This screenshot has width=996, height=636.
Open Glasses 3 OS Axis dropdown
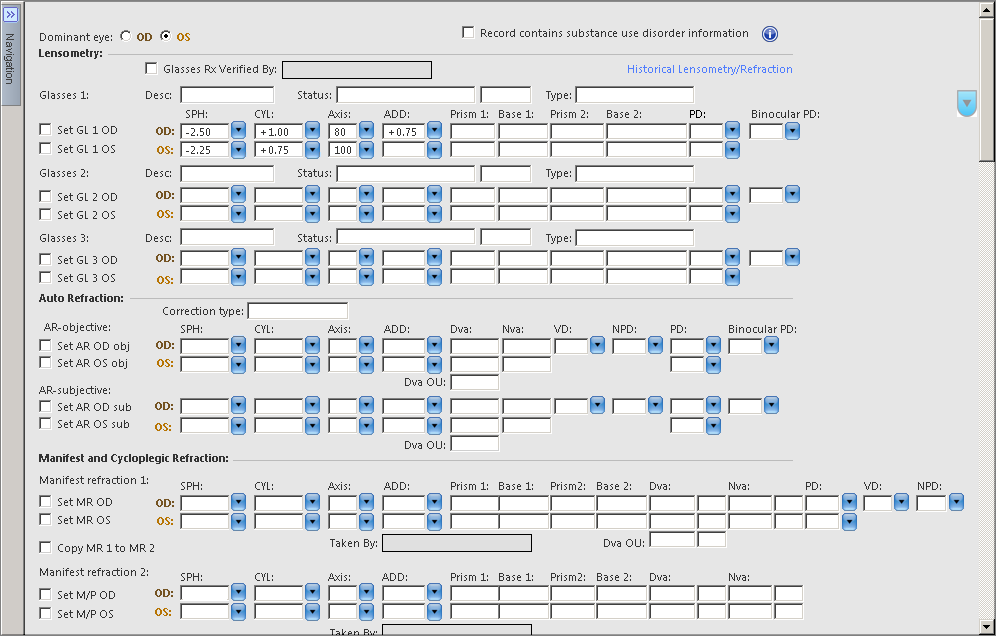(367, 277)
